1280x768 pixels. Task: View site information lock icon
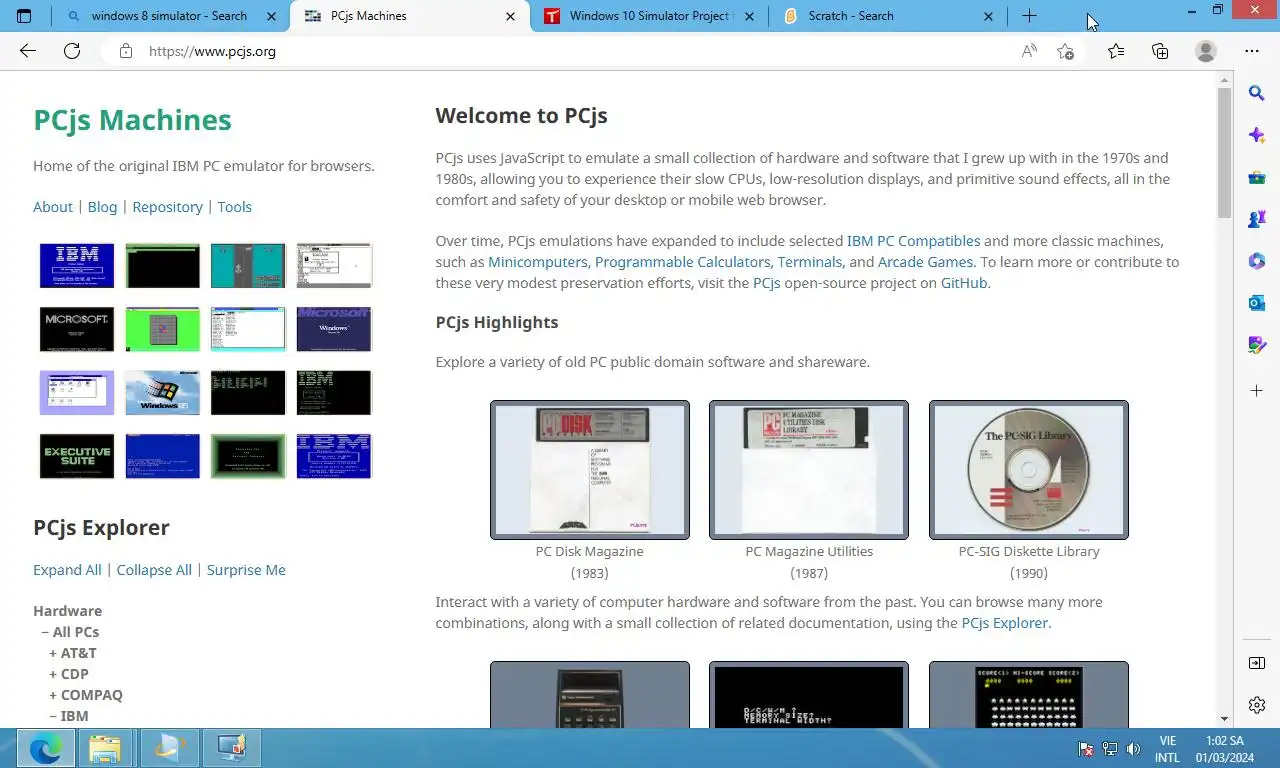click(126, 51)
